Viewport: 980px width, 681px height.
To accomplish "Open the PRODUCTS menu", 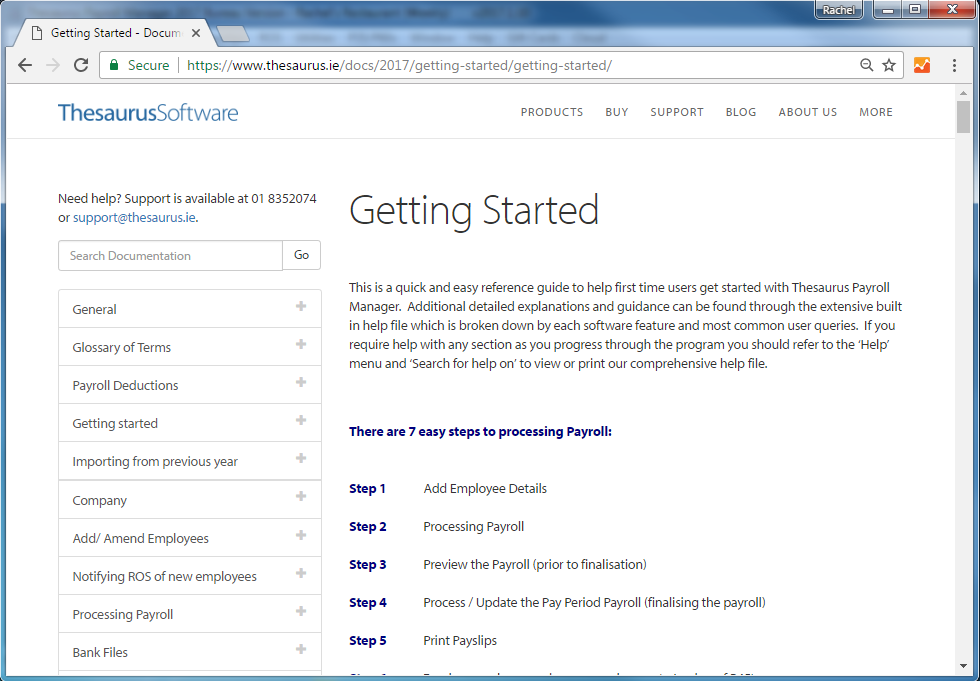I will click(552, 112).
